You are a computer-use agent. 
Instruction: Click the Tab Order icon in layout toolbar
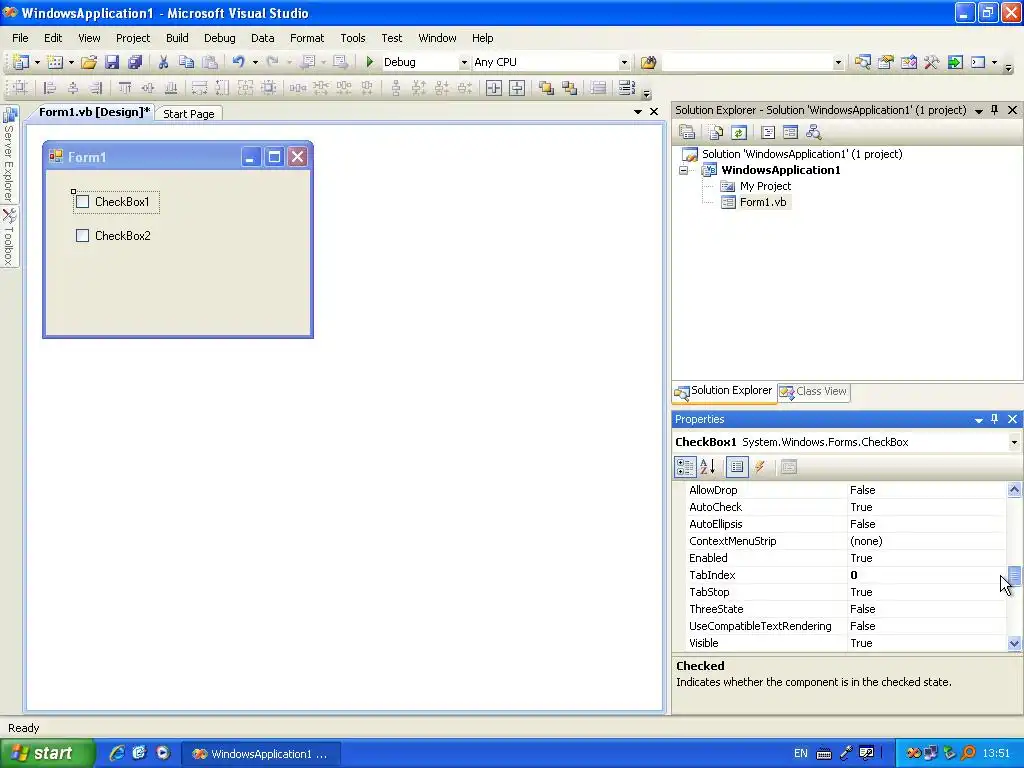coord(627,88)
